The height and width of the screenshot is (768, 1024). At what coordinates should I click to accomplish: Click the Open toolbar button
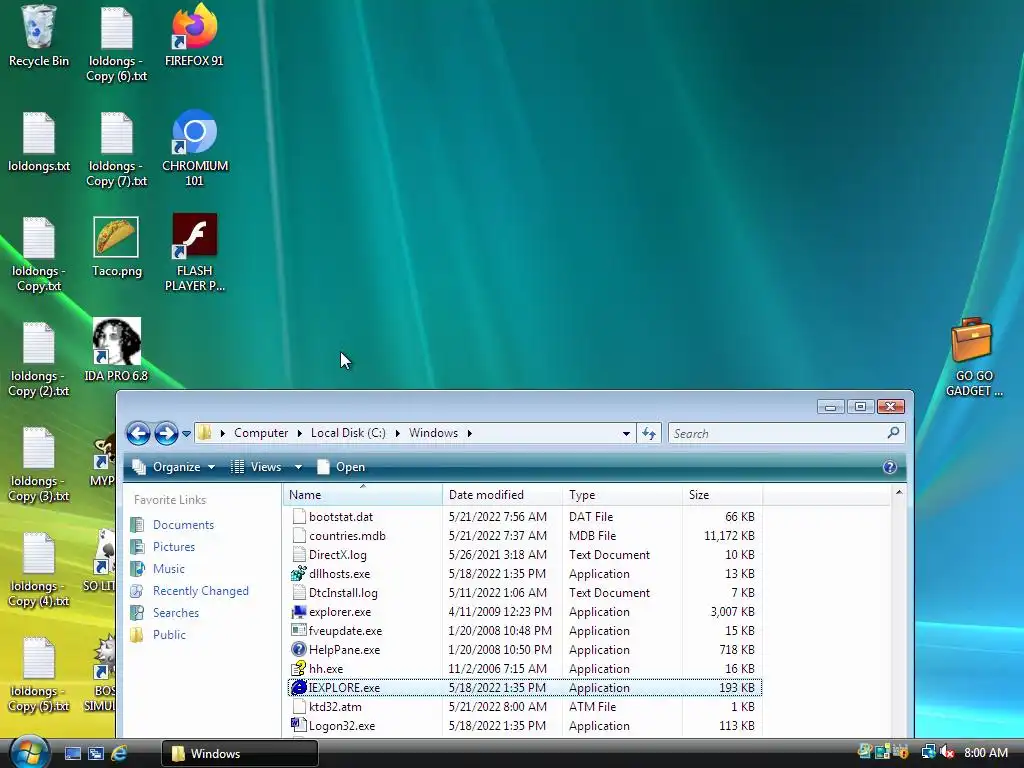(341, 467)
